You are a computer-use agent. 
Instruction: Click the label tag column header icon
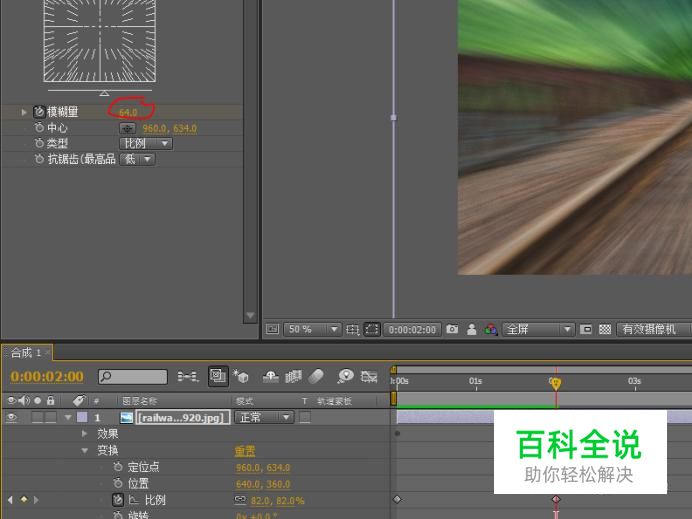point(79,401)
